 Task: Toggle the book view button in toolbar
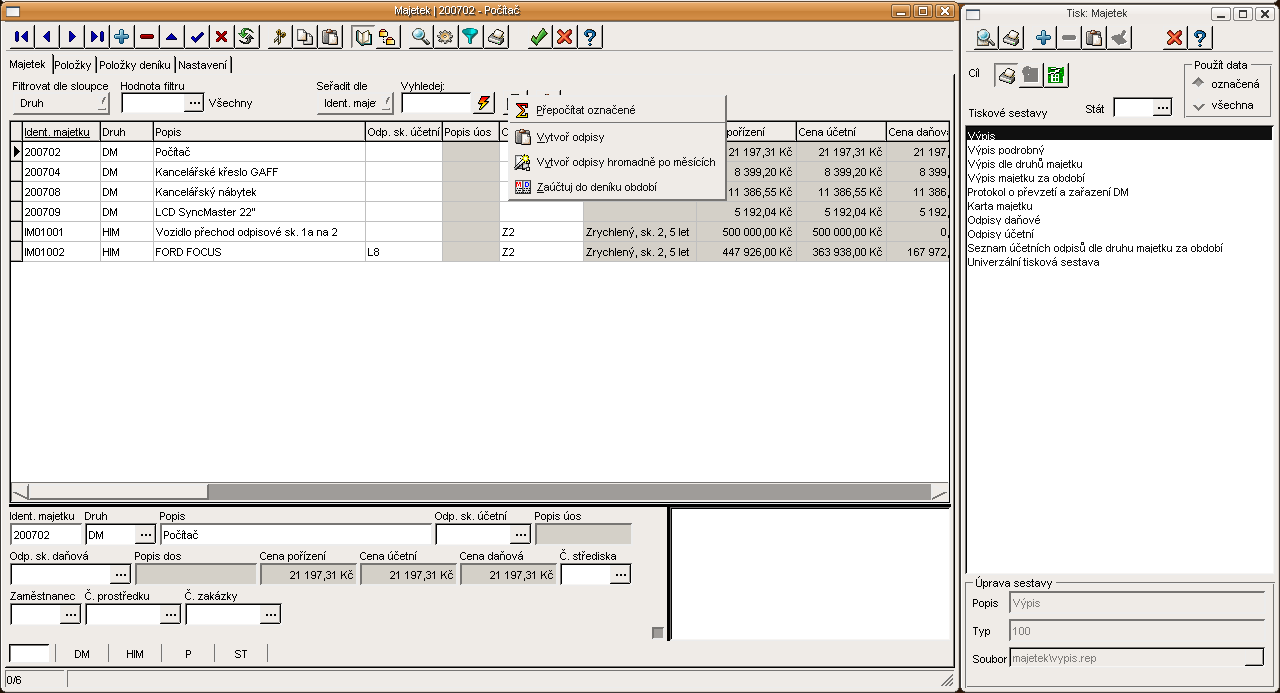click(363, 37)
